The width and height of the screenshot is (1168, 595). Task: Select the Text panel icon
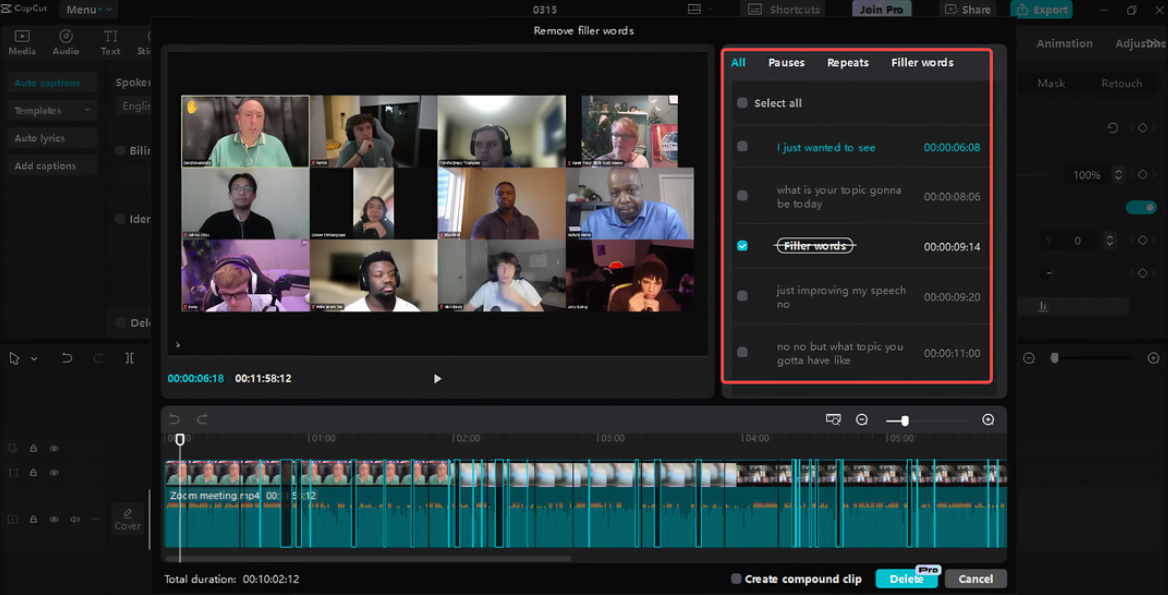tap(111, 40)
